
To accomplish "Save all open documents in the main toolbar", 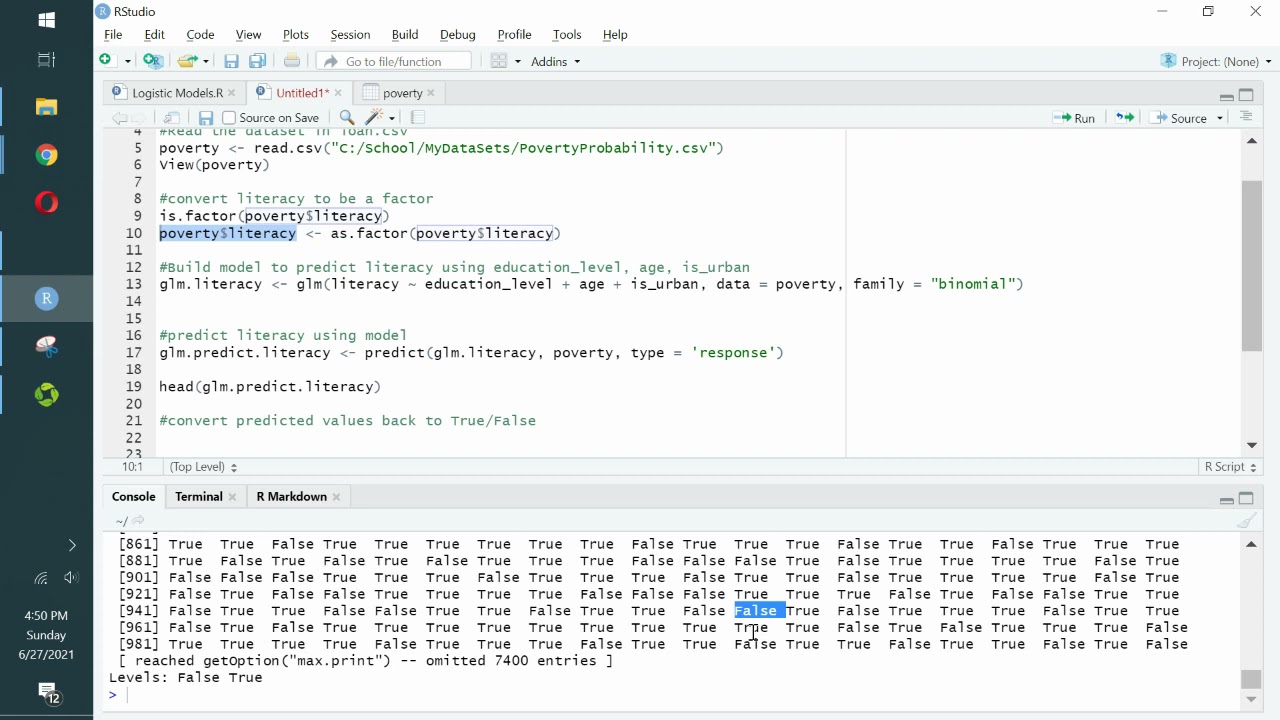I will [x=258, y=61].
